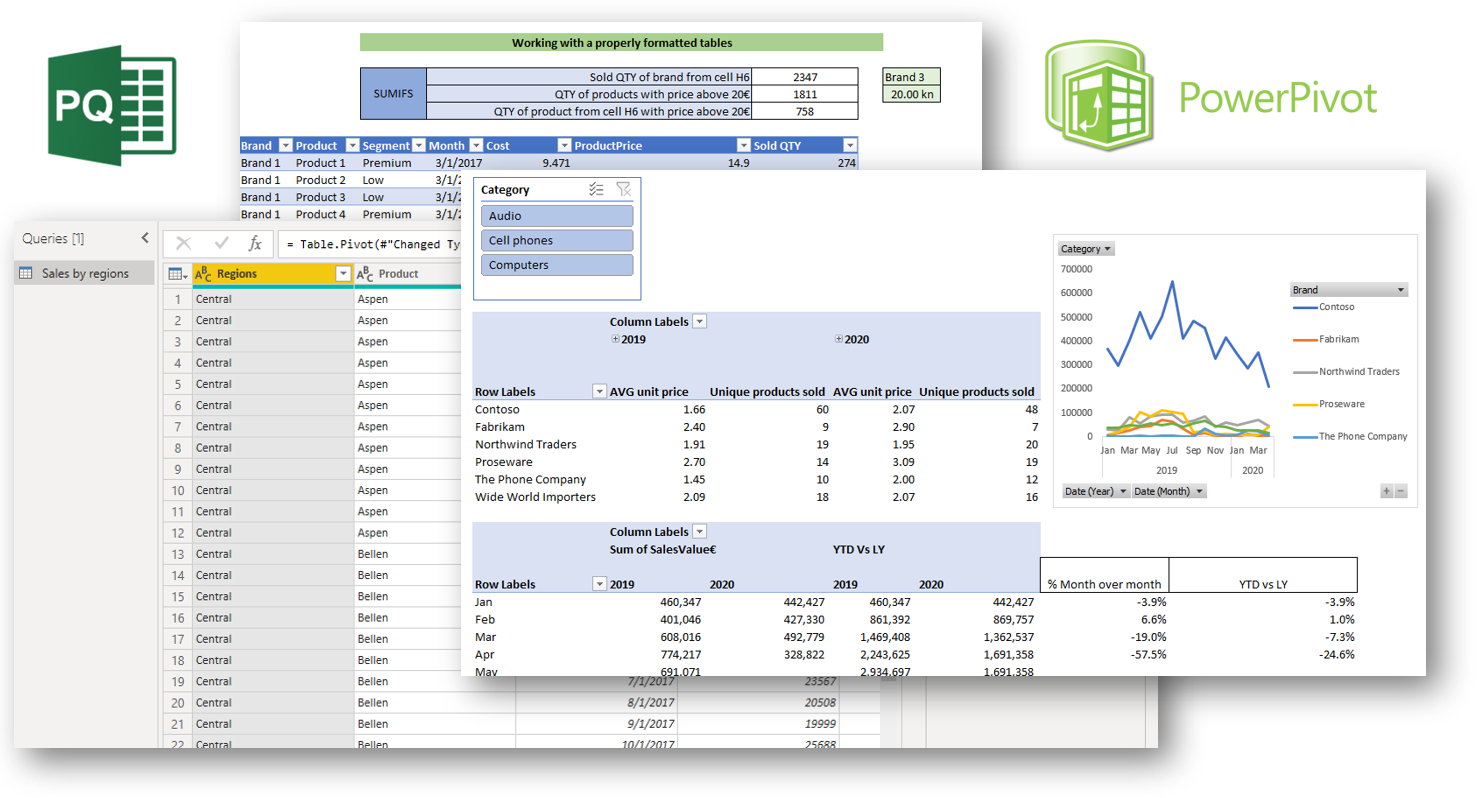Open the Brand legend field dropdown
The image size is (1477, 798).
[x=1348, y=290]
